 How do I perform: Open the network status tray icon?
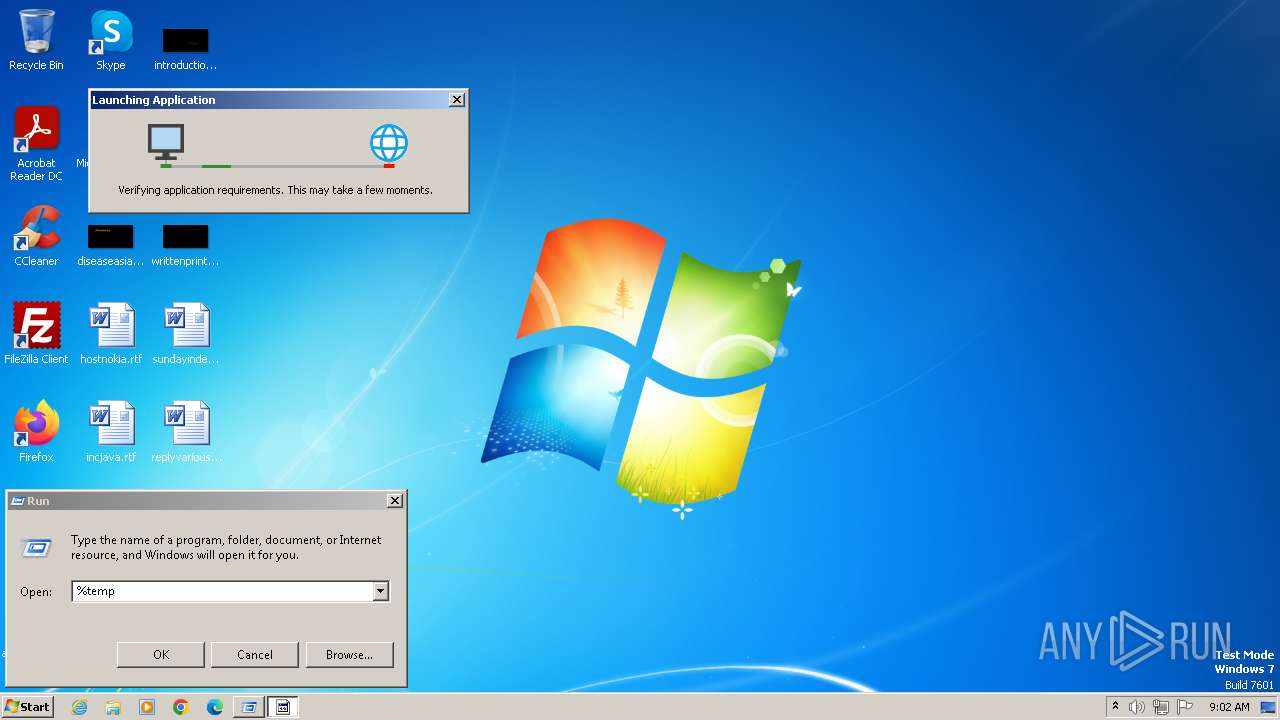(1161, 707)
